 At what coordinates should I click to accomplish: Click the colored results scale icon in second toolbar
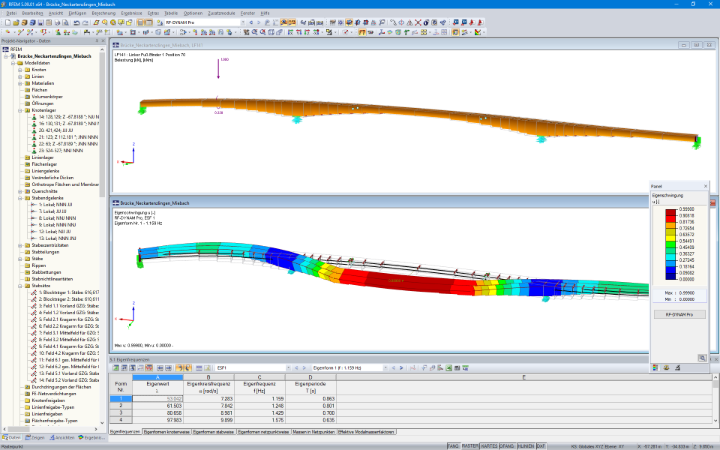(x=478, y=32)
